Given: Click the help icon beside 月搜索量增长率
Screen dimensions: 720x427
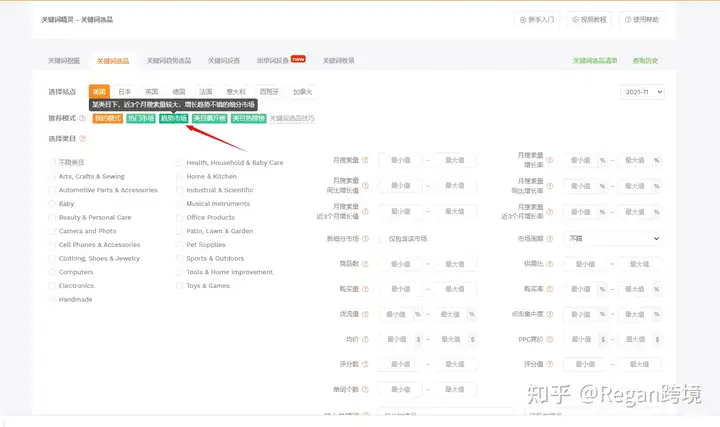Looking at the screenshot, I should tap(550, 160).
